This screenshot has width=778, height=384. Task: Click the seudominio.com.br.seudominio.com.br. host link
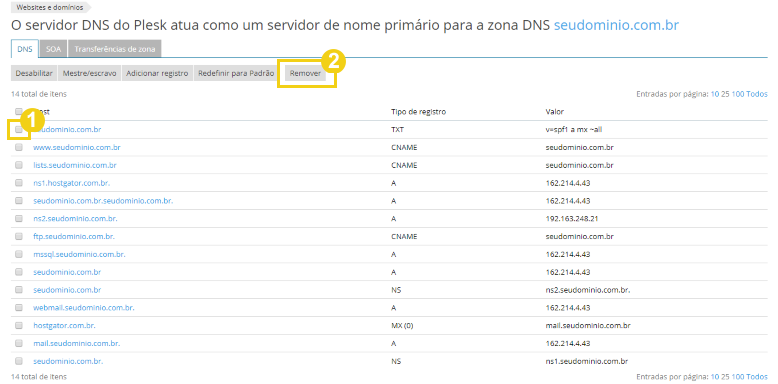[x=103, y=200]
